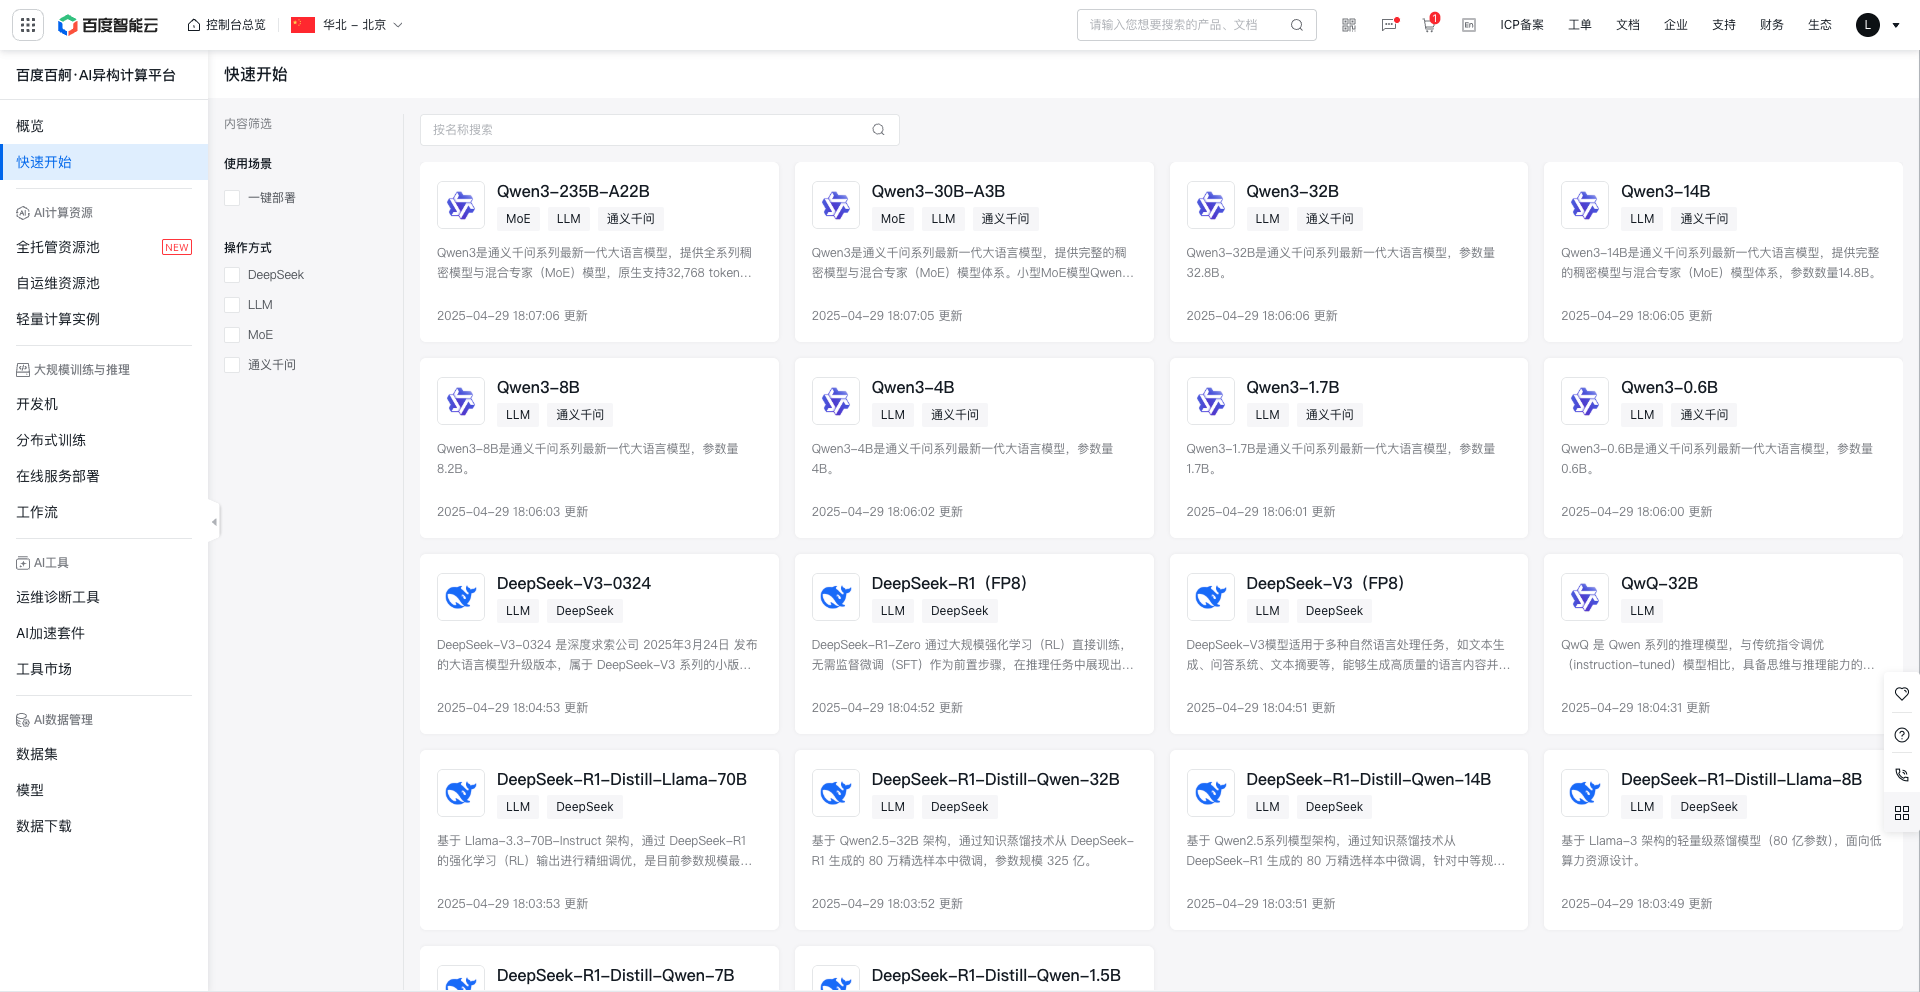Open AI加速套件 in sidebar

(x=104, y=633)
